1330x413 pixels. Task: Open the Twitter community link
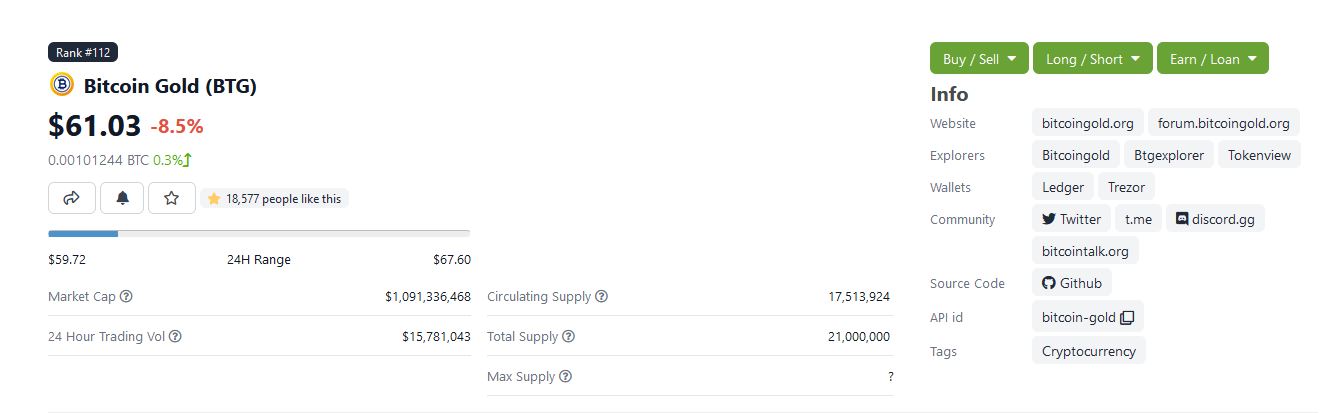[1071, 219]
